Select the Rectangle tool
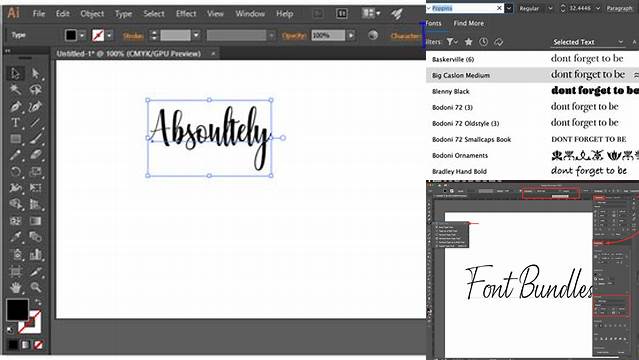 (15, 139)
